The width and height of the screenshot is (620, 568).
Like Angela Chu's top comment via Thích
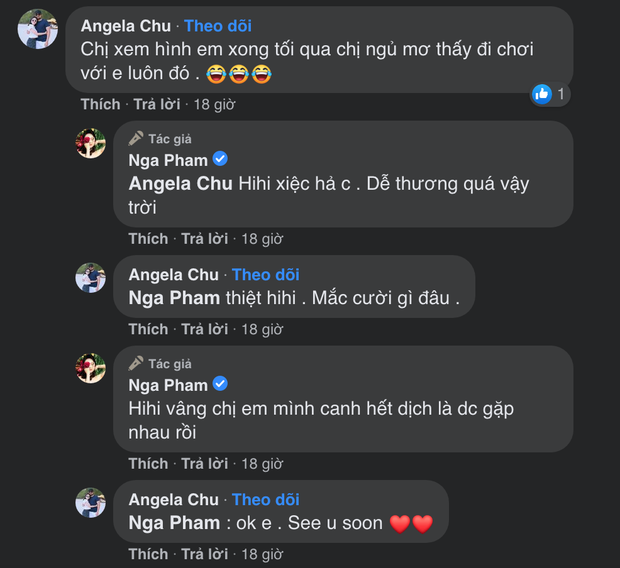[x=100, y=104]
